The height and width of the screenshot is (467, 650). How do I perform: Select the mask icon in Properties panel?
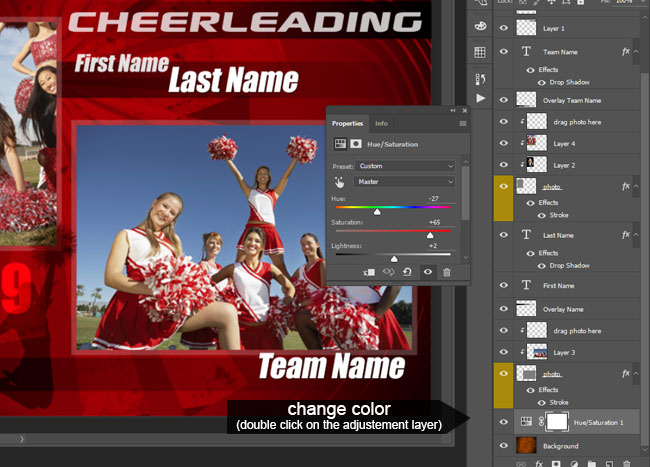pyautogui.click(x=356, y=144)
